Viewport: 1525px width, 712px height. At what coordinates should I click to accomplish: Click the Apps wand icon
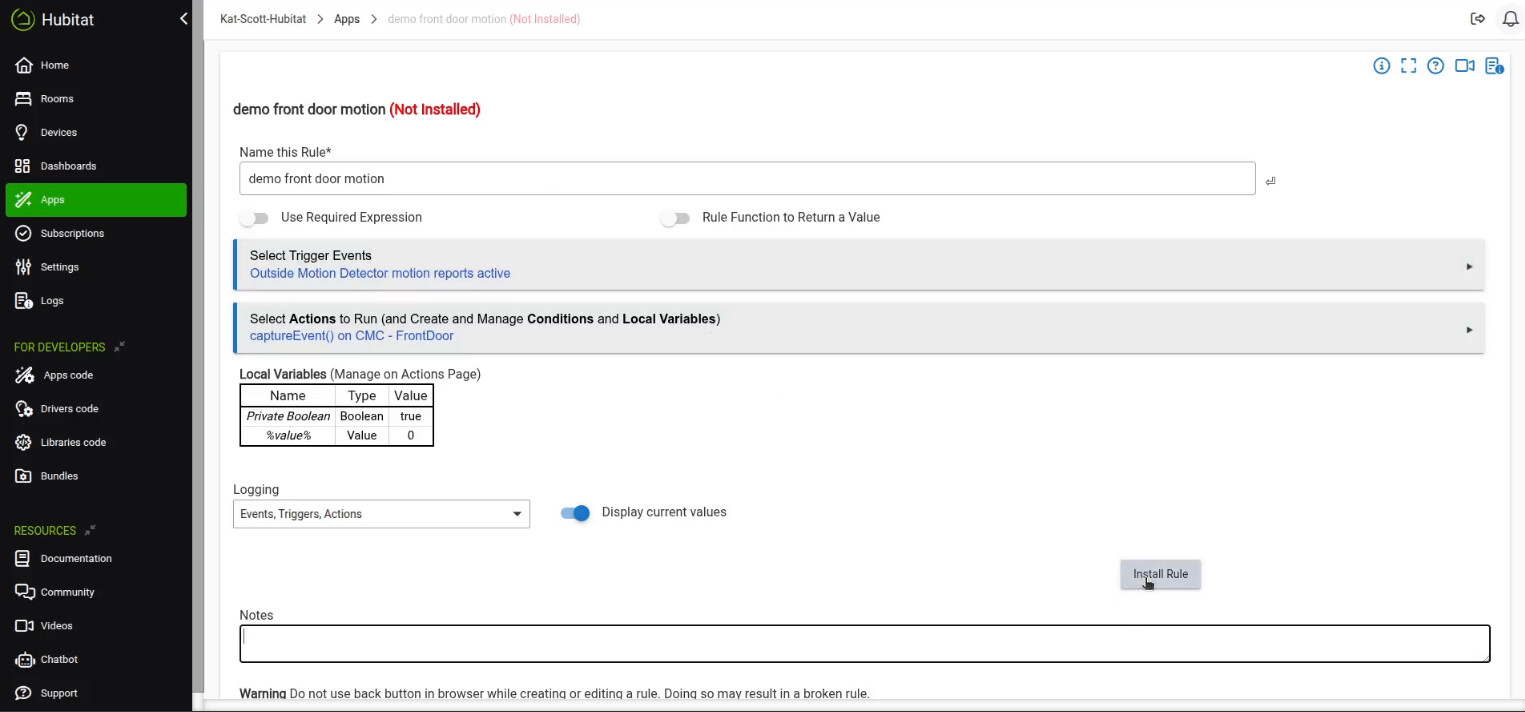[23, 200]
